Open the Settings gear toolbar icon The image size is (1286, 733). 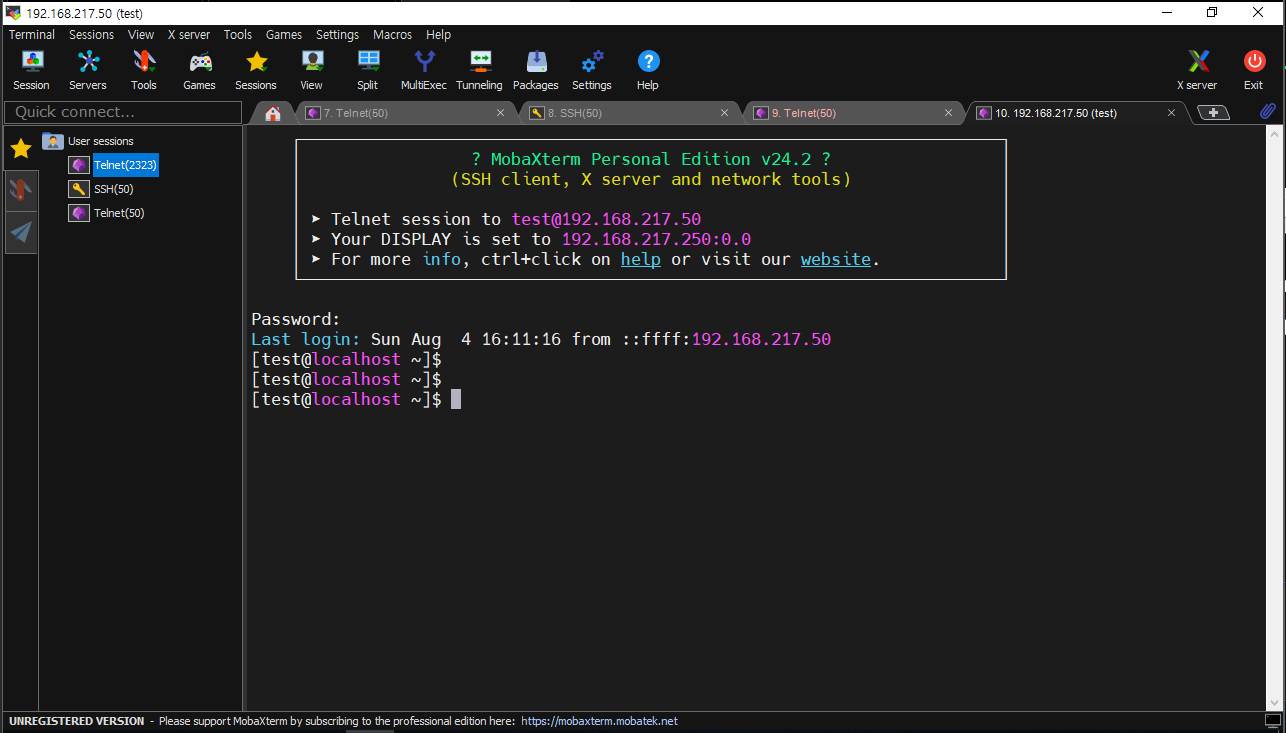(592, 71)
